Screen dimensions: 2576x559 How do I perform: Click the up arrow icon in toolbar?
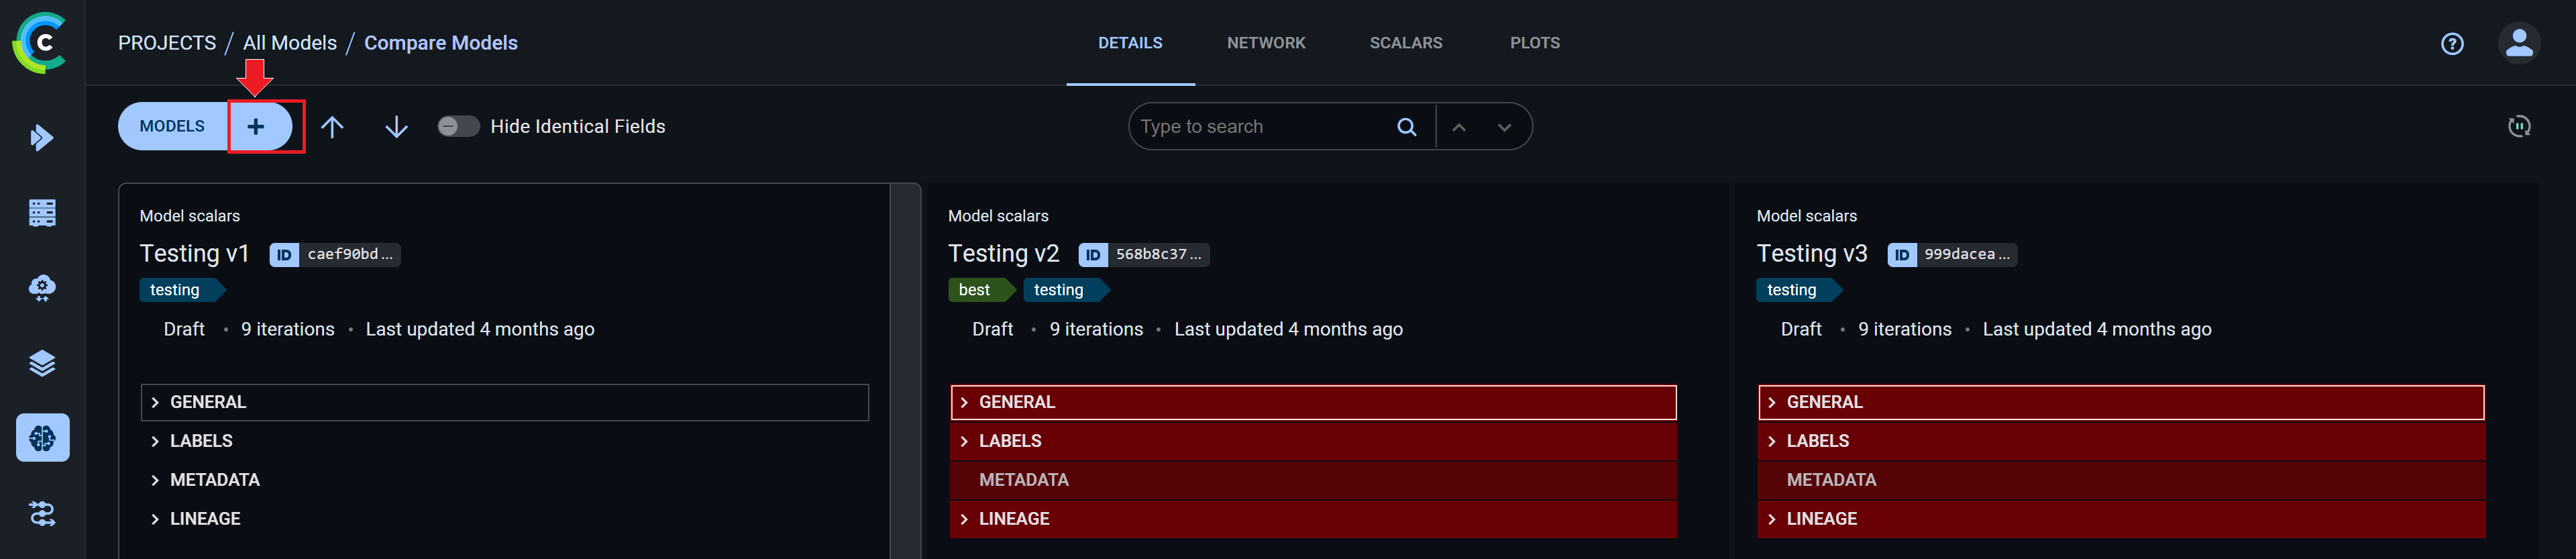pos(332,127)
